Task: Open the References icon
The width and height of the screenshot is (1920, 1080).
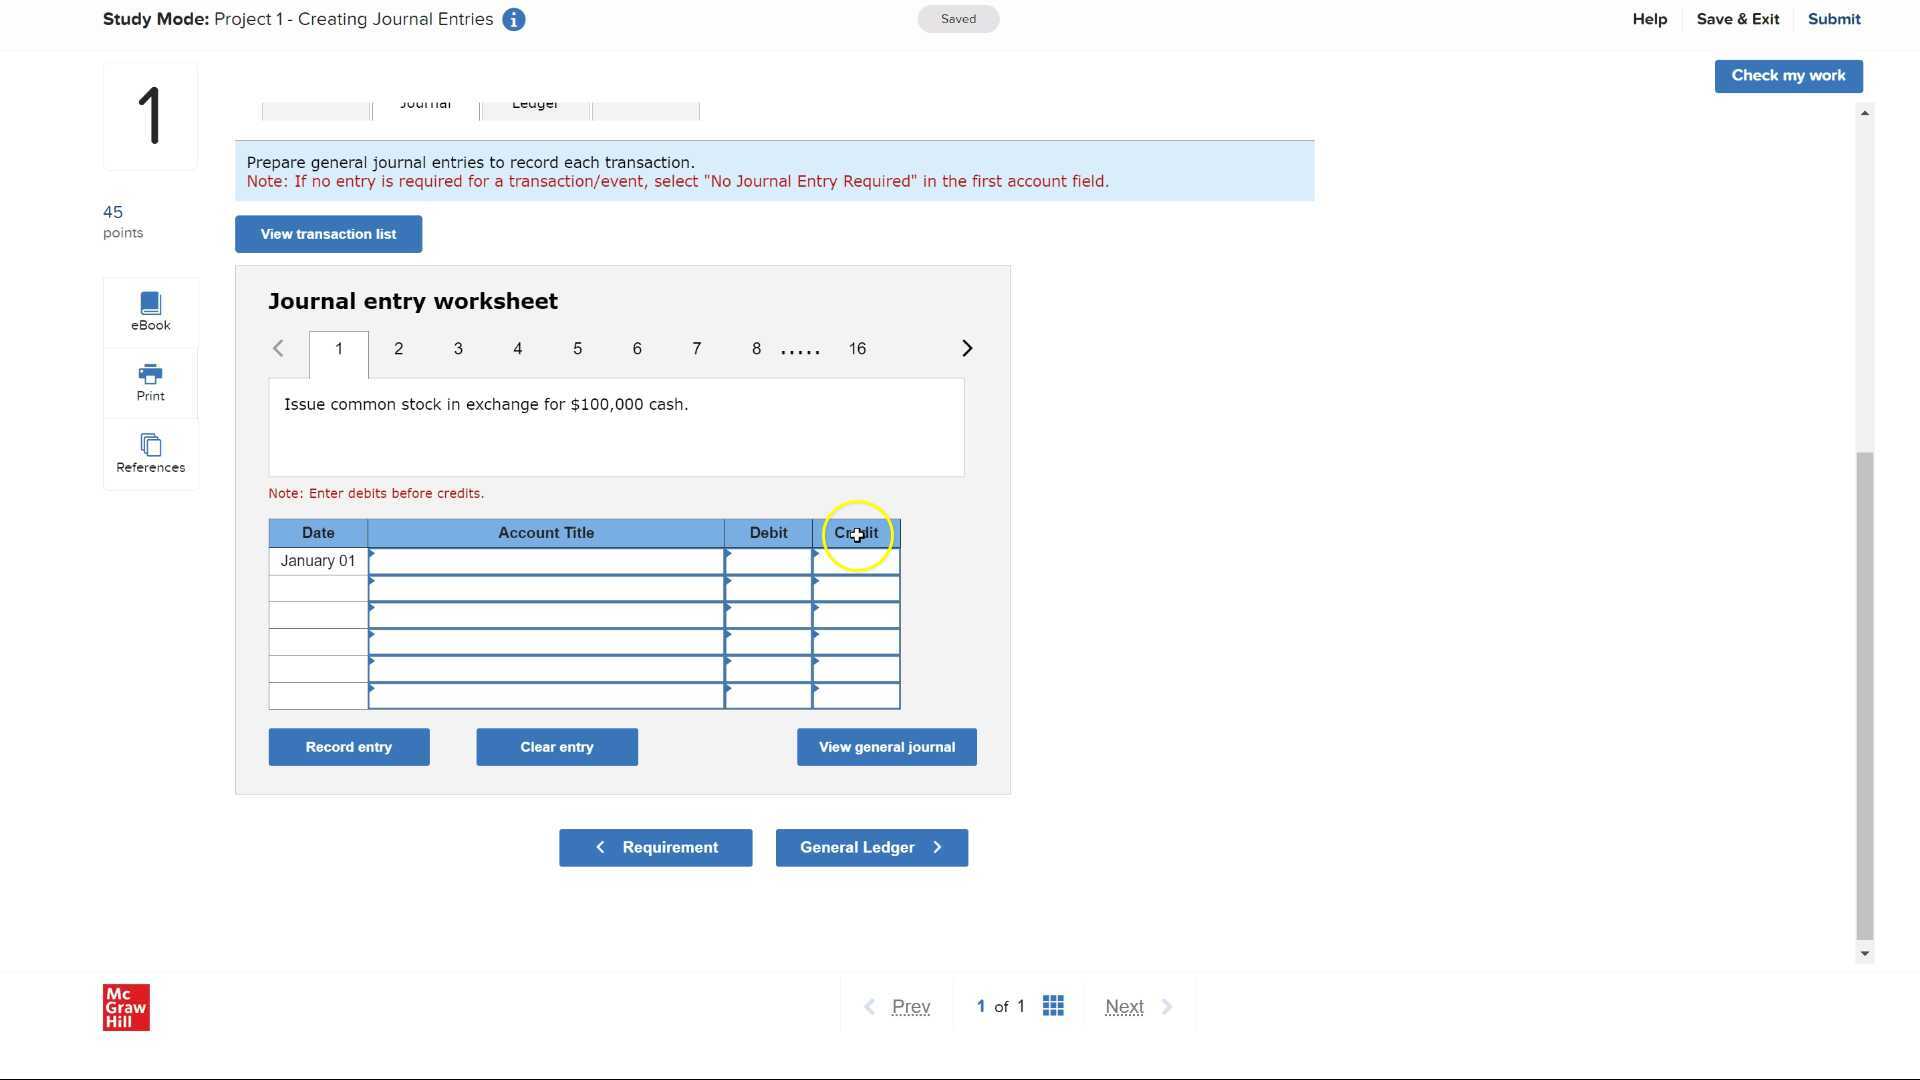Action: point(150,453)
